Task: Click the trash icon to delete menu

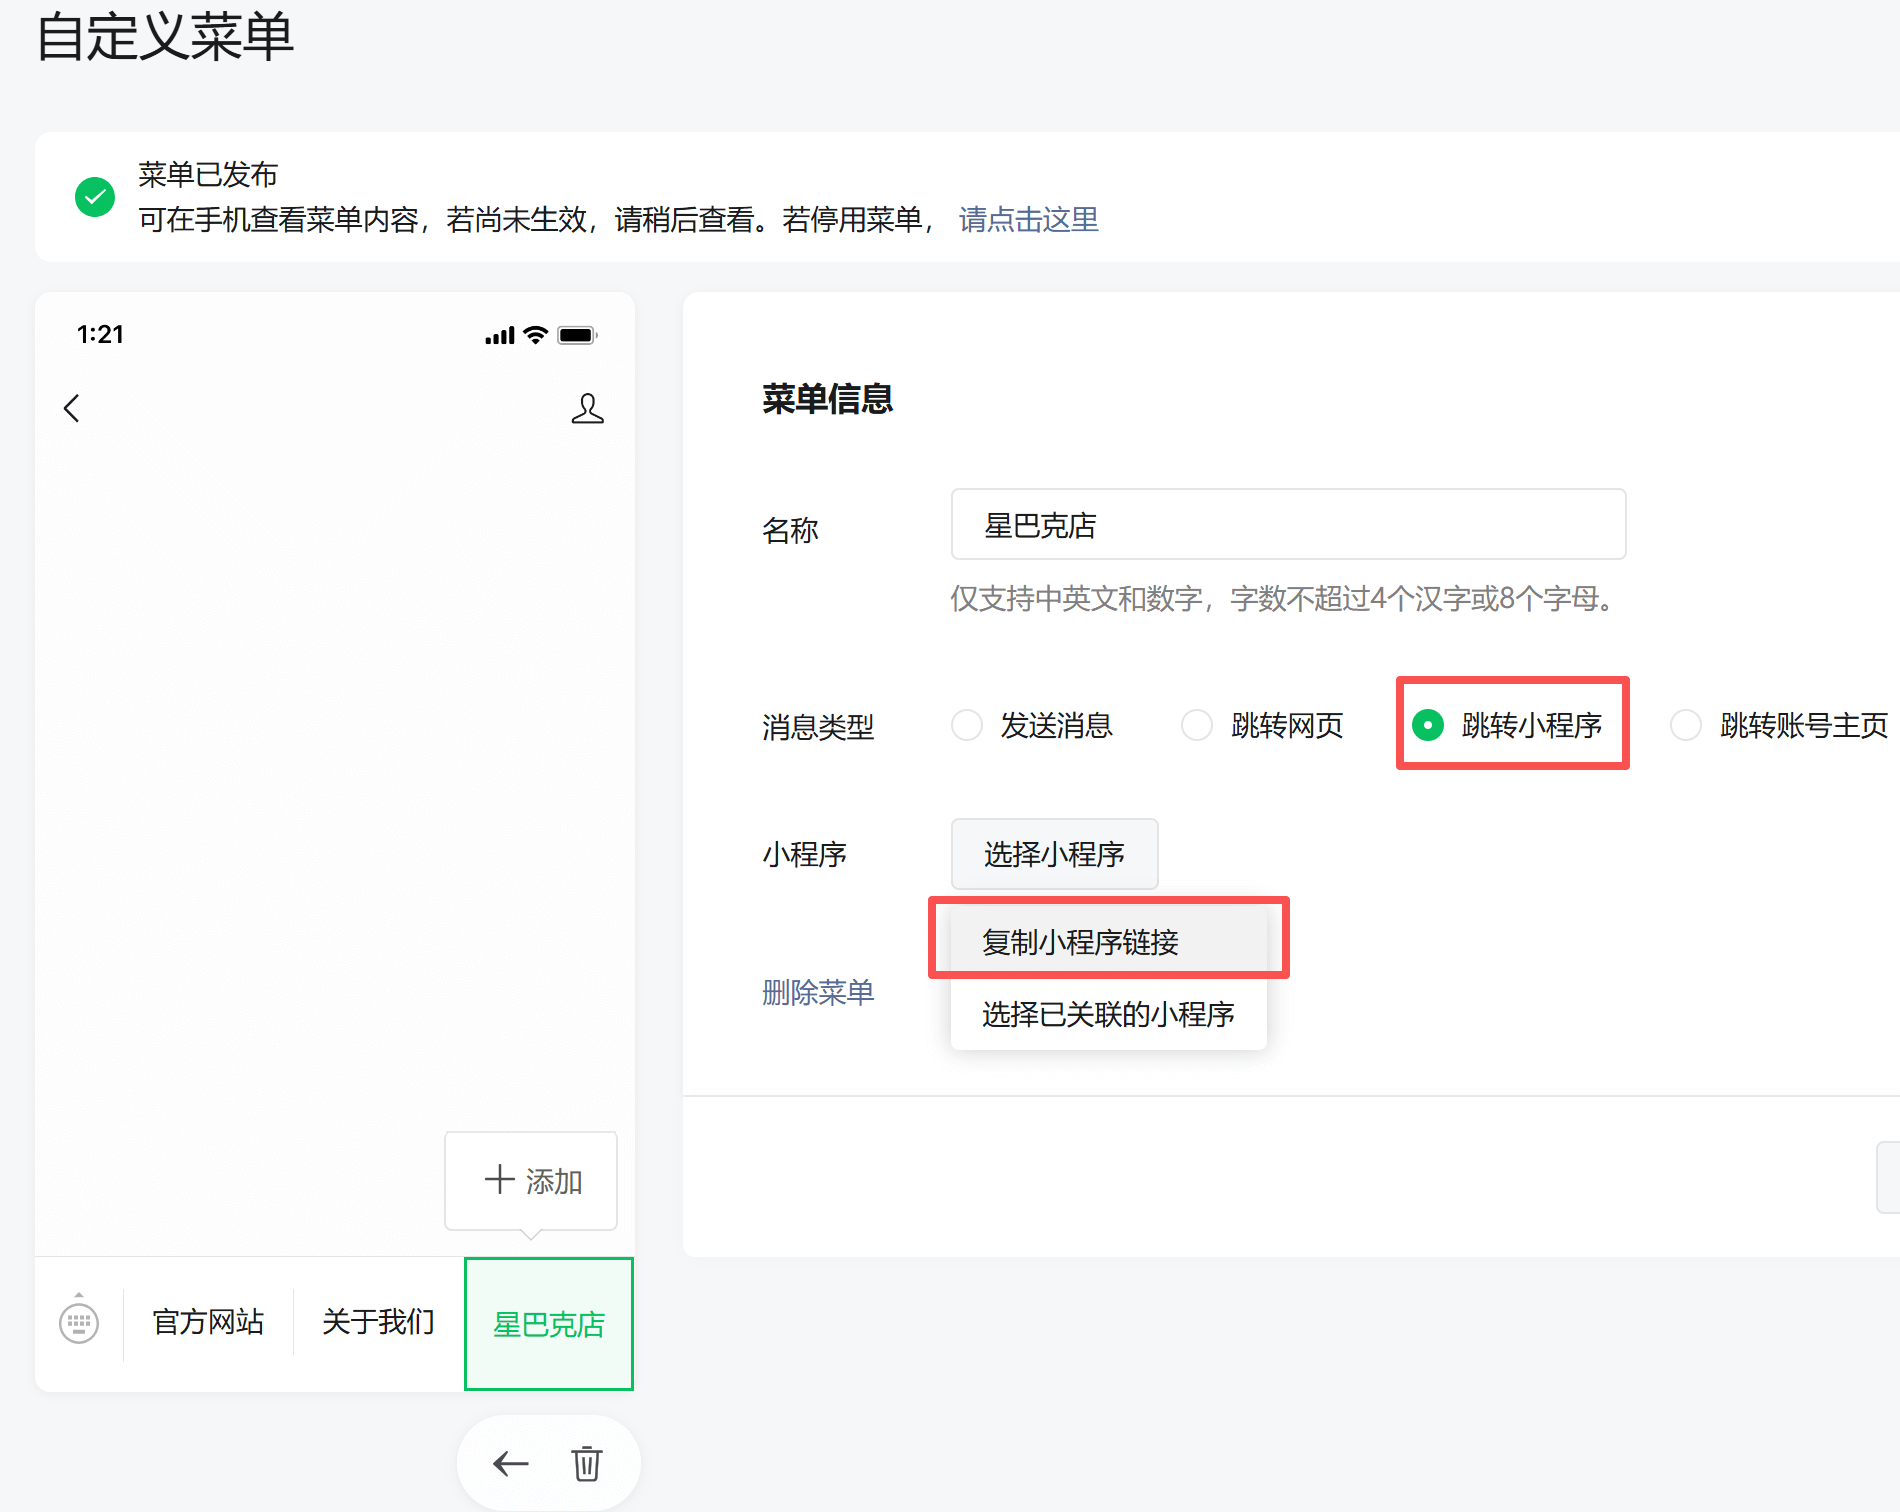Action: [587, 1464]
